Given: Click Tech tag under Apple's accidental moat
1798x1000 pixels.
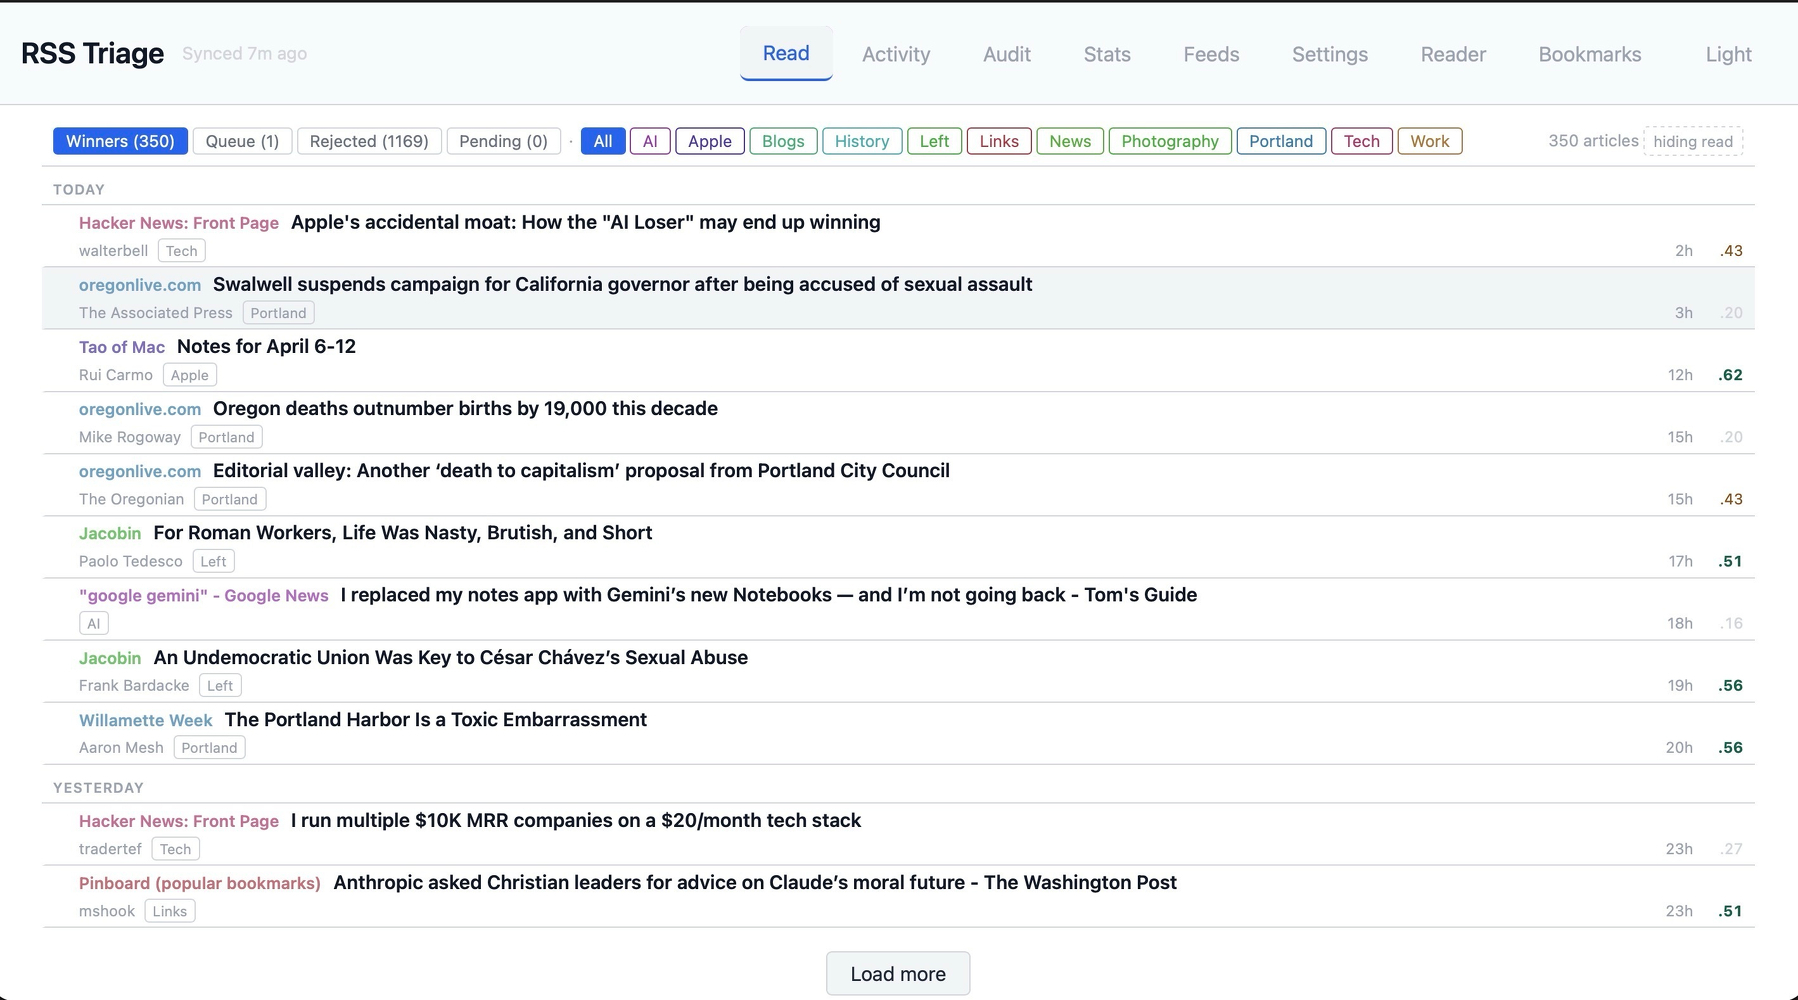Looking at the screenshot, I should tap(181, 251).
